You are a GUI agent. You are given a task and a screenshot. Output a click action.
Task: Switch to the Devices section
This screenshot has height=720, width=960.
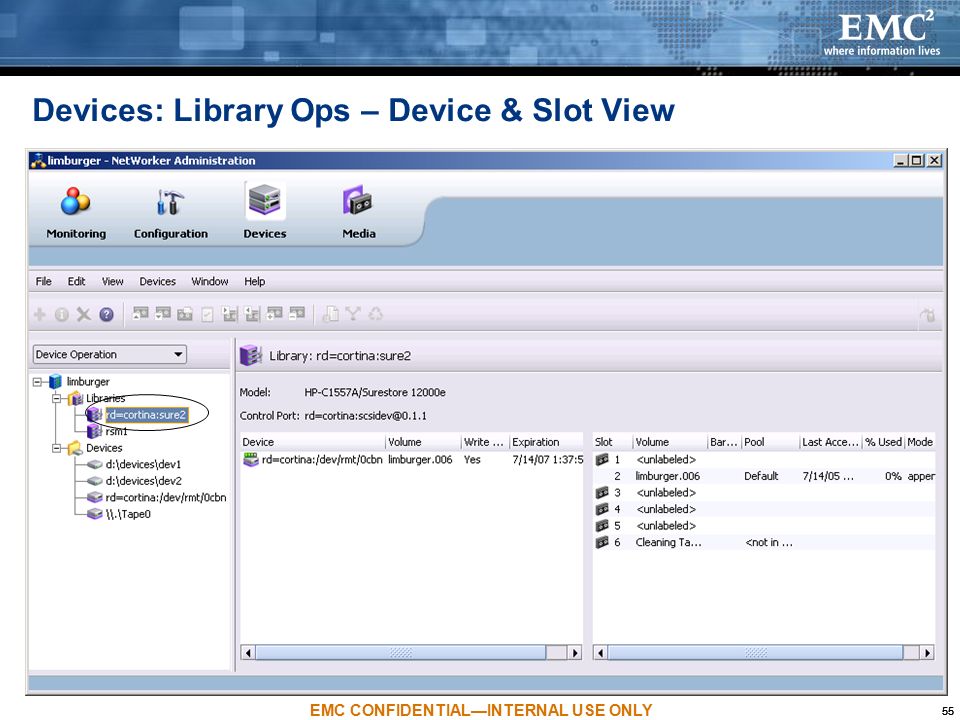pyautogui.click(x=264, y=211)
